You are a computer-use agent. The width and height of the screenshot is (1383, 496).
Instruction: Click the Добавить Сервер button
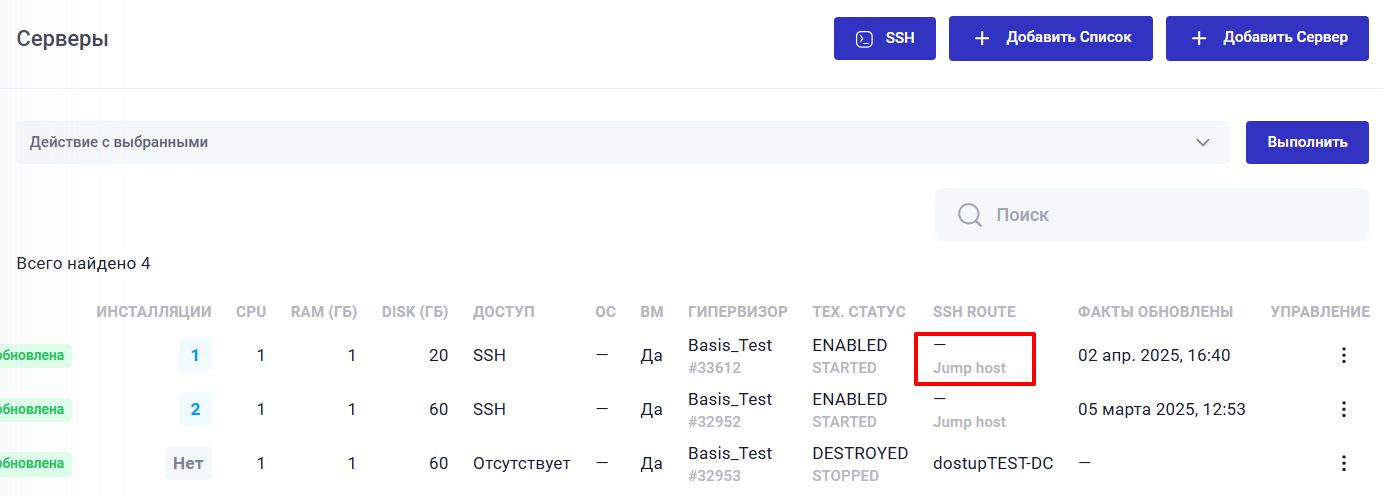pyautogui.click(x=1267, y=38)
